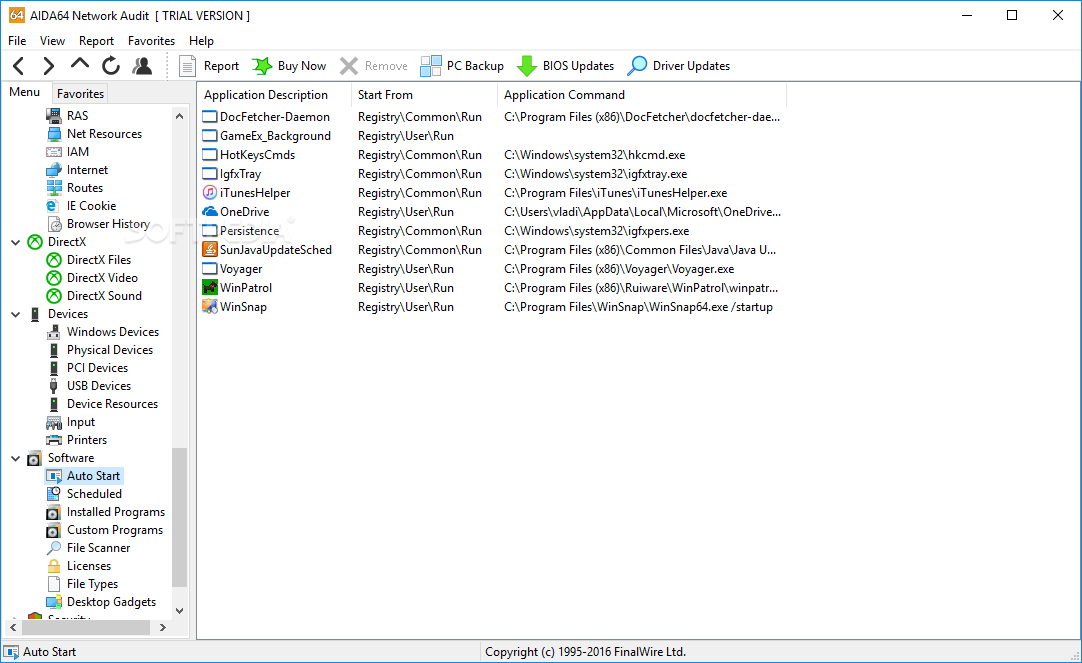Viewport: 1082px width, 663px height.
Task: Refresh the current page
Action: 110,66
